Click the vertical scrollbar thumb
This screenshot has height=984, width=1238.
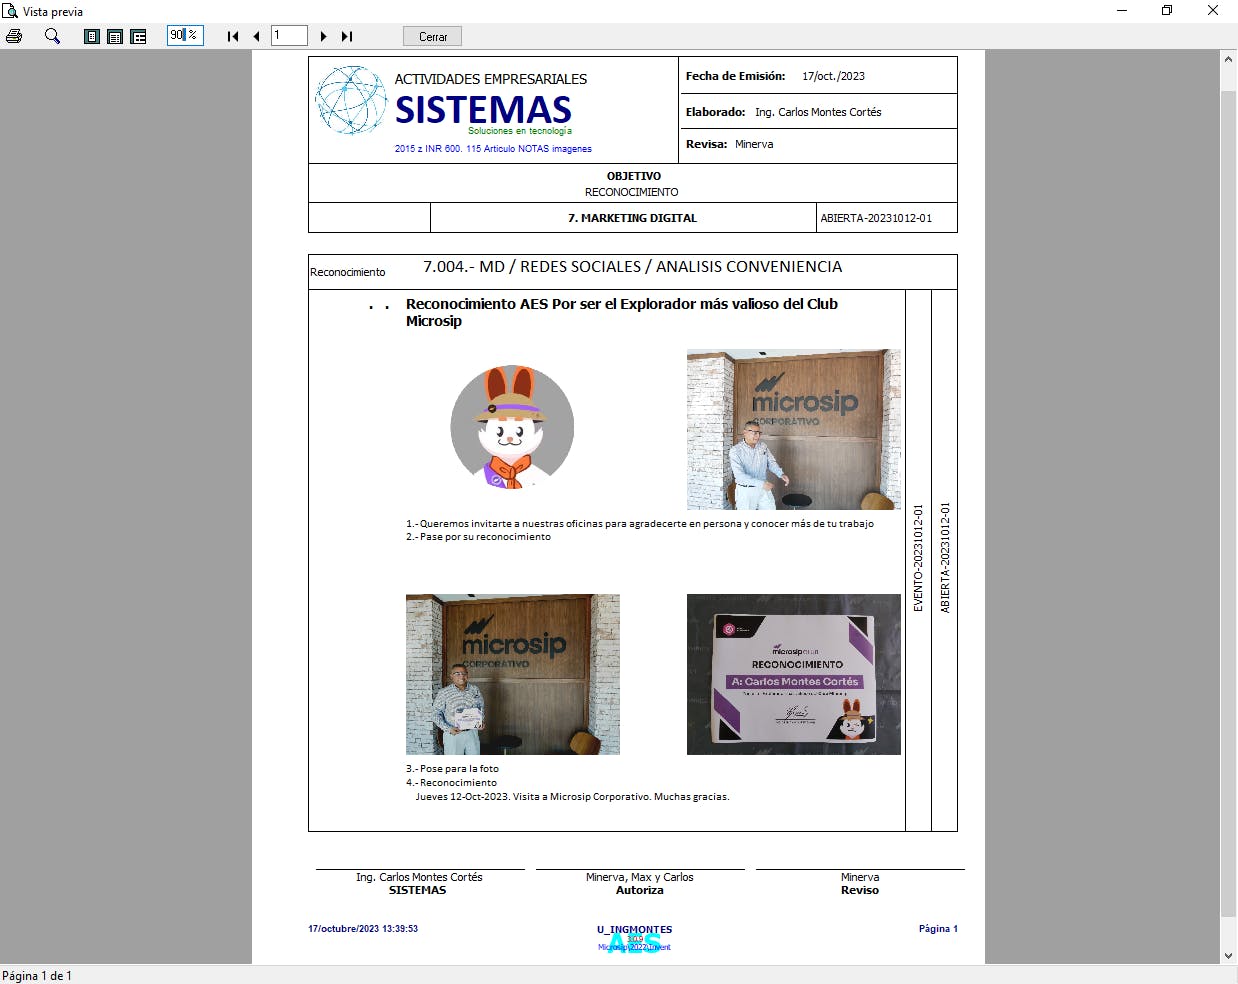point(1228,503)
